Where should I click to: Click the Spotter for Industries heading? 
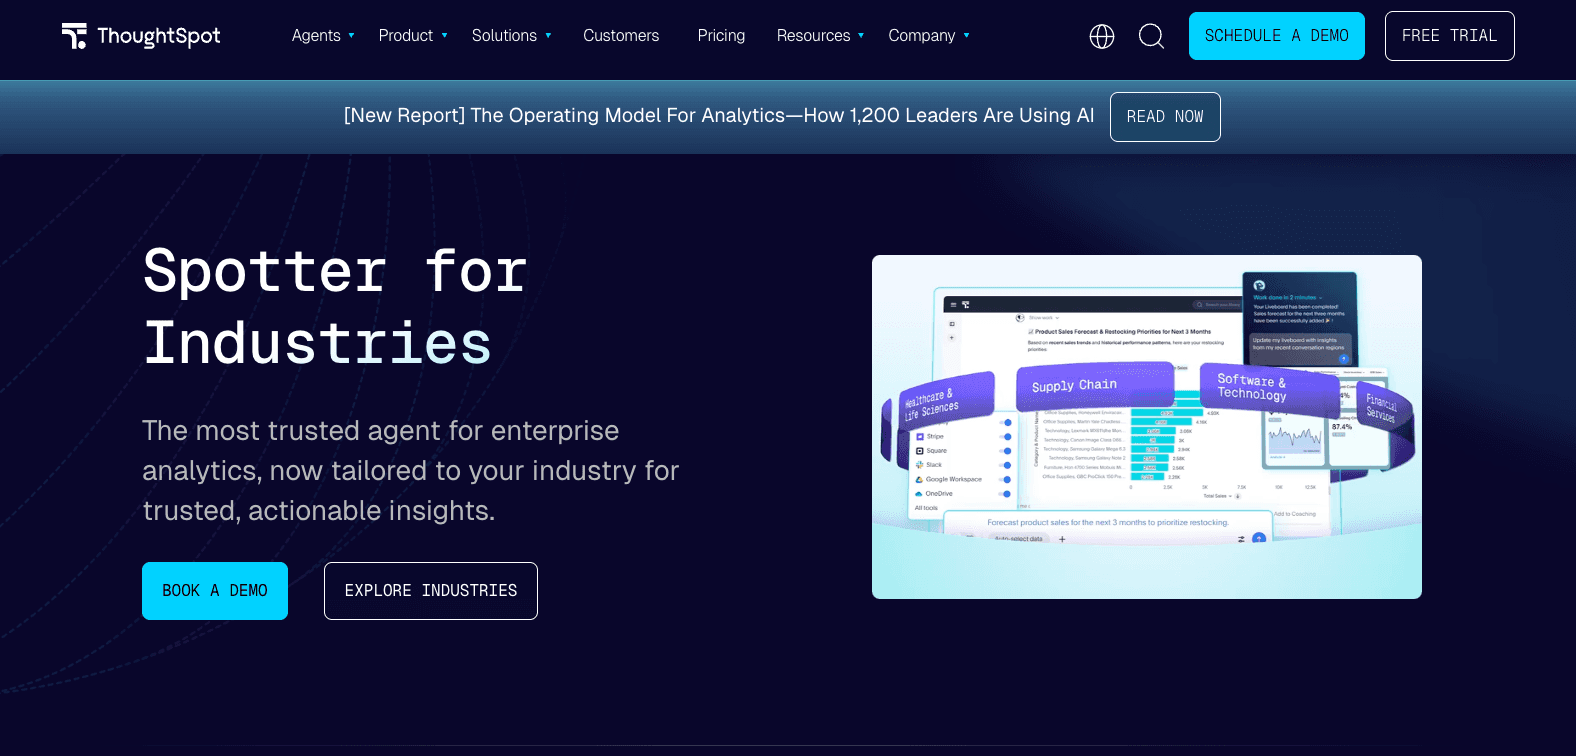click(x=335, y=307)
